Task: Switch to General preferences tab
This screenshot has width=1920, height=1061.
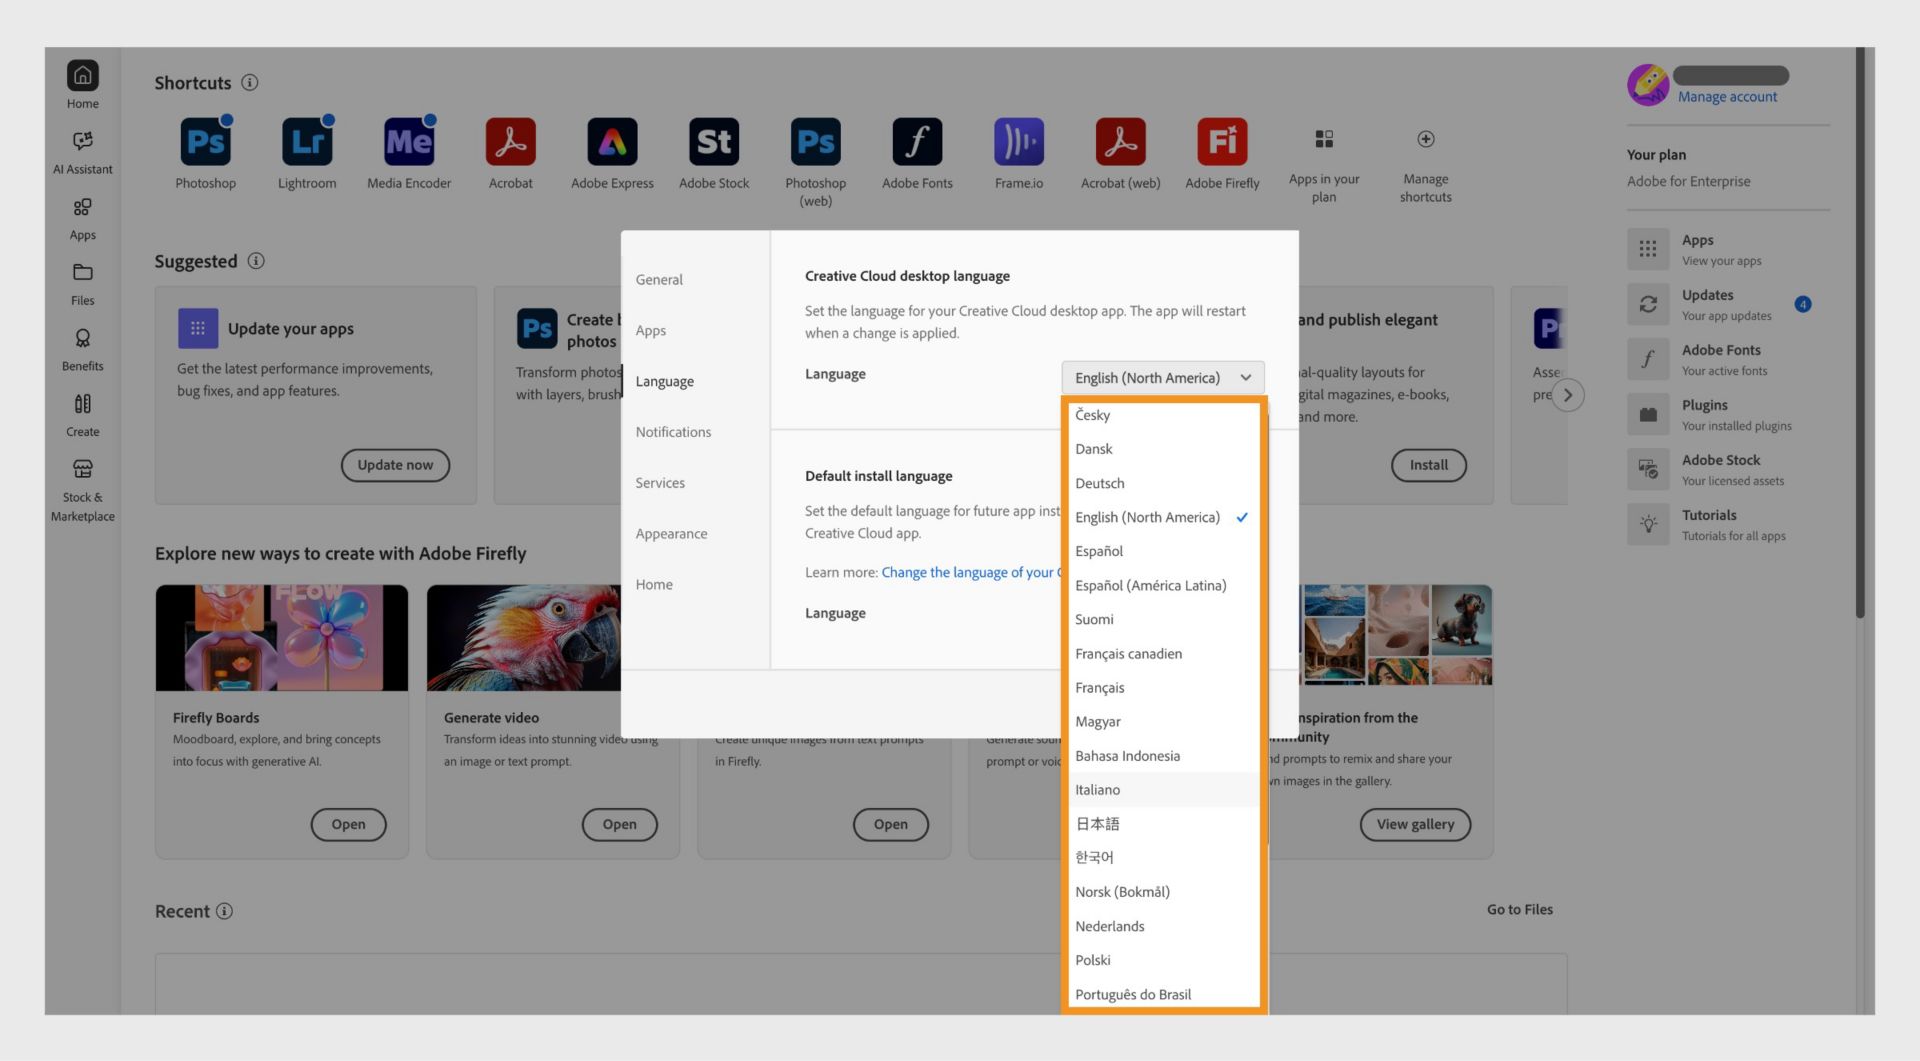Action: click(x=659, y=280)
